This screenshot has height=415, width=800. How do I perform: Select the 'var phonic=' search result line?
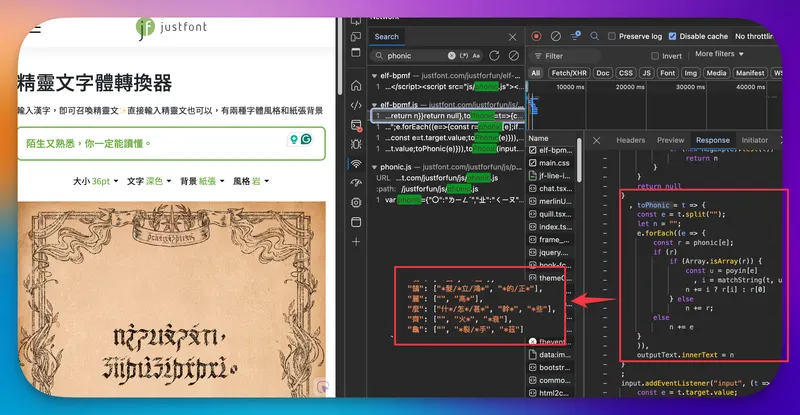(x=448, y=200)
